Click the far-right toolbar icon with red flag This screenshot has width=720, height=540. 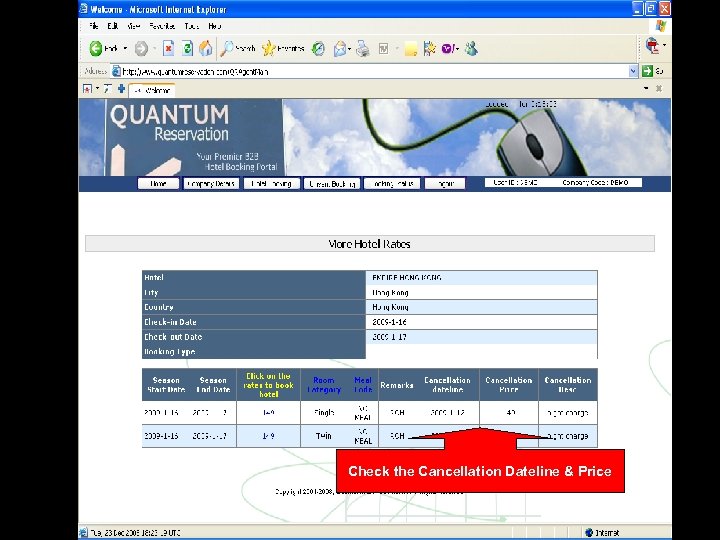(652, 45)
